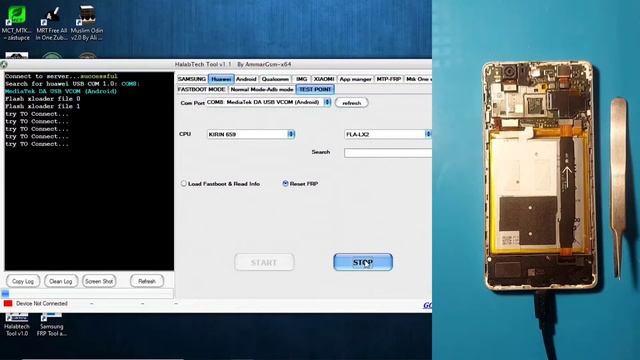
Task: Select the Normal Mode-Adb mode sub-tab
Action: pos(262,89)
